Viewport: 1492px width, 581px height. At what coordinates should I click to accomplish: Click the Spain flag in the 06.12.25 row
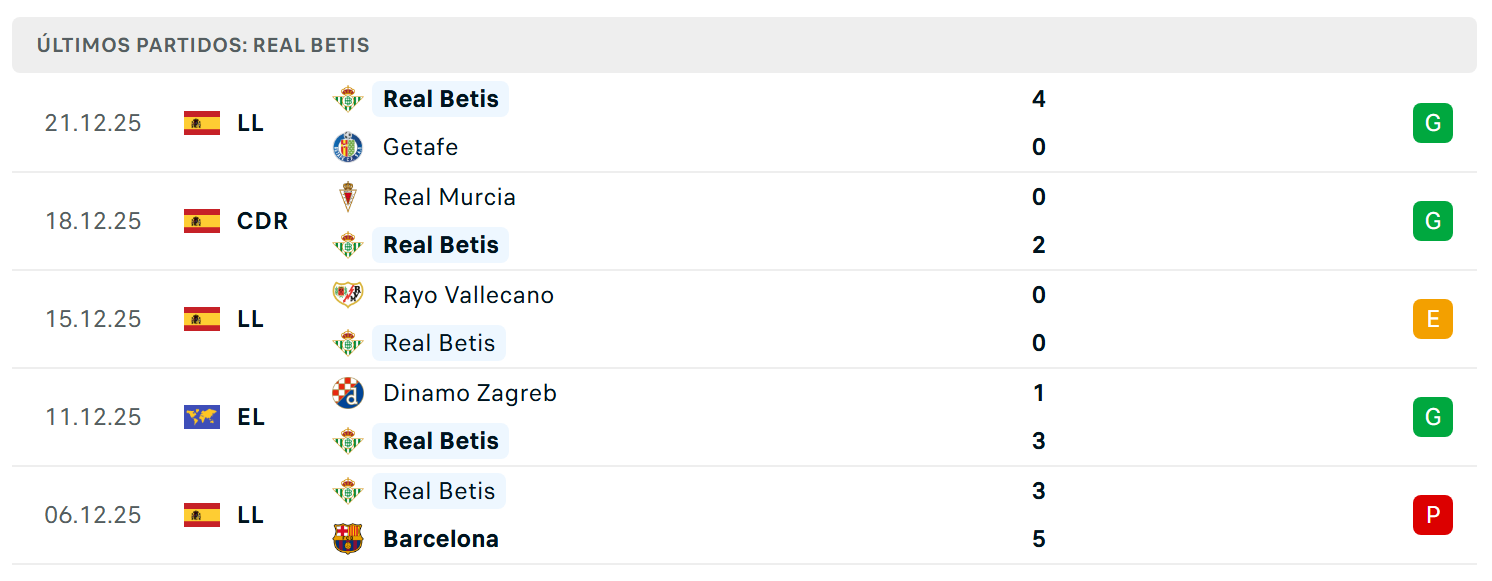(x=202, y=515)
